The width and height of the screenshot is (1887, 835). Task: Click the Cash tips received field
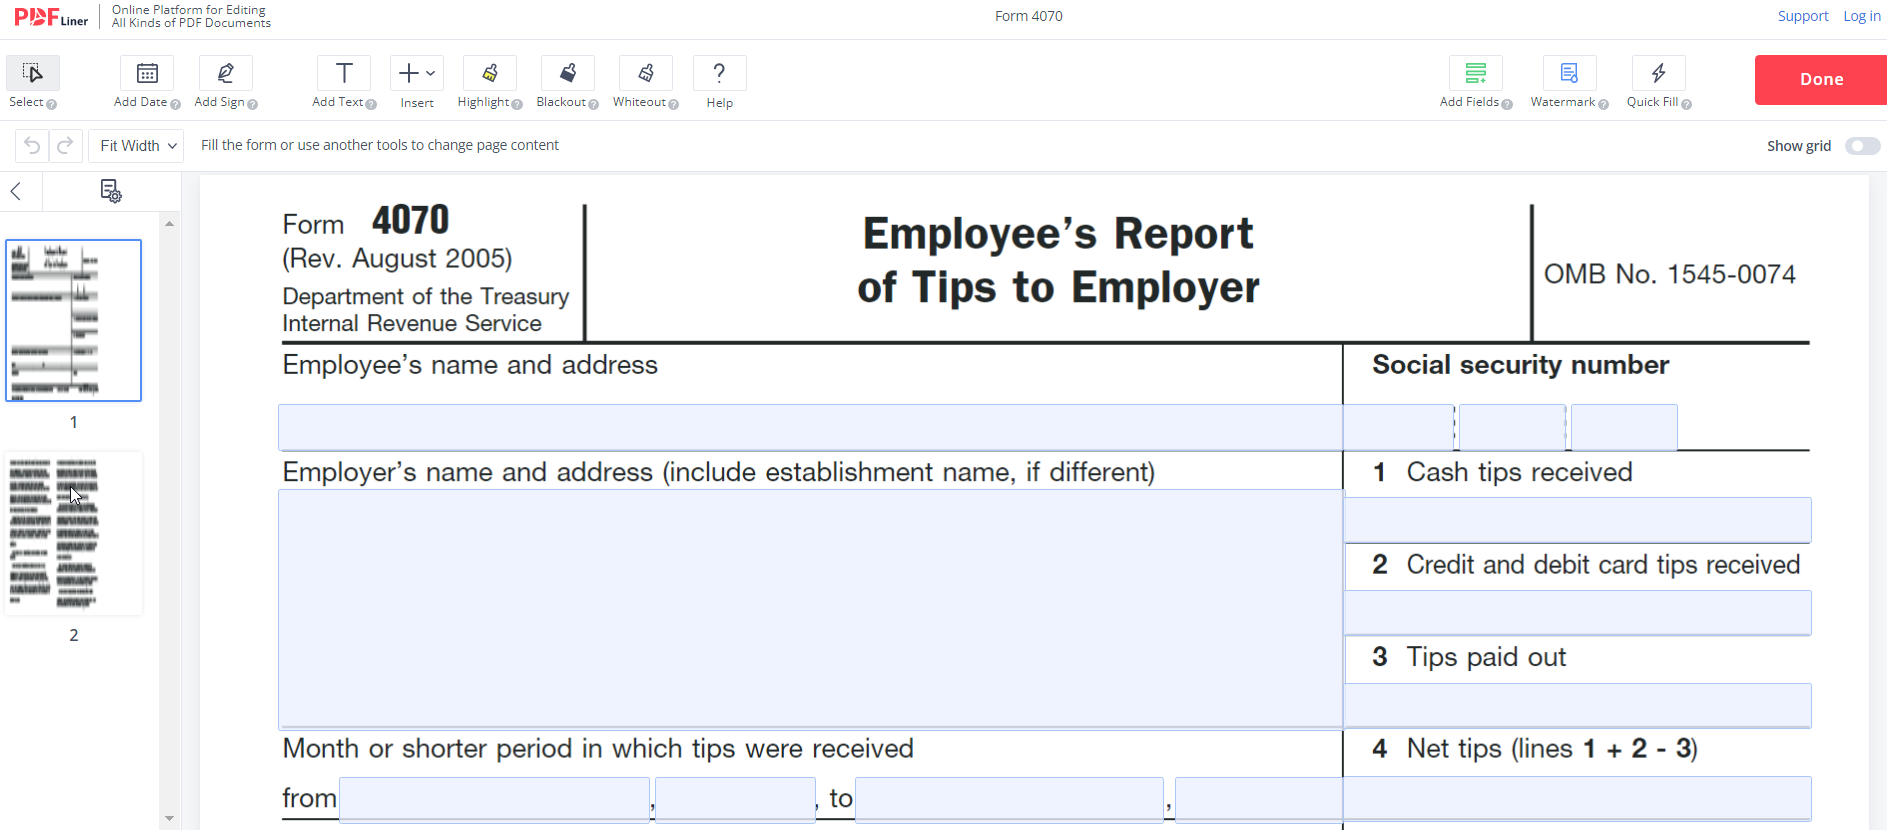click(1577, 520)
